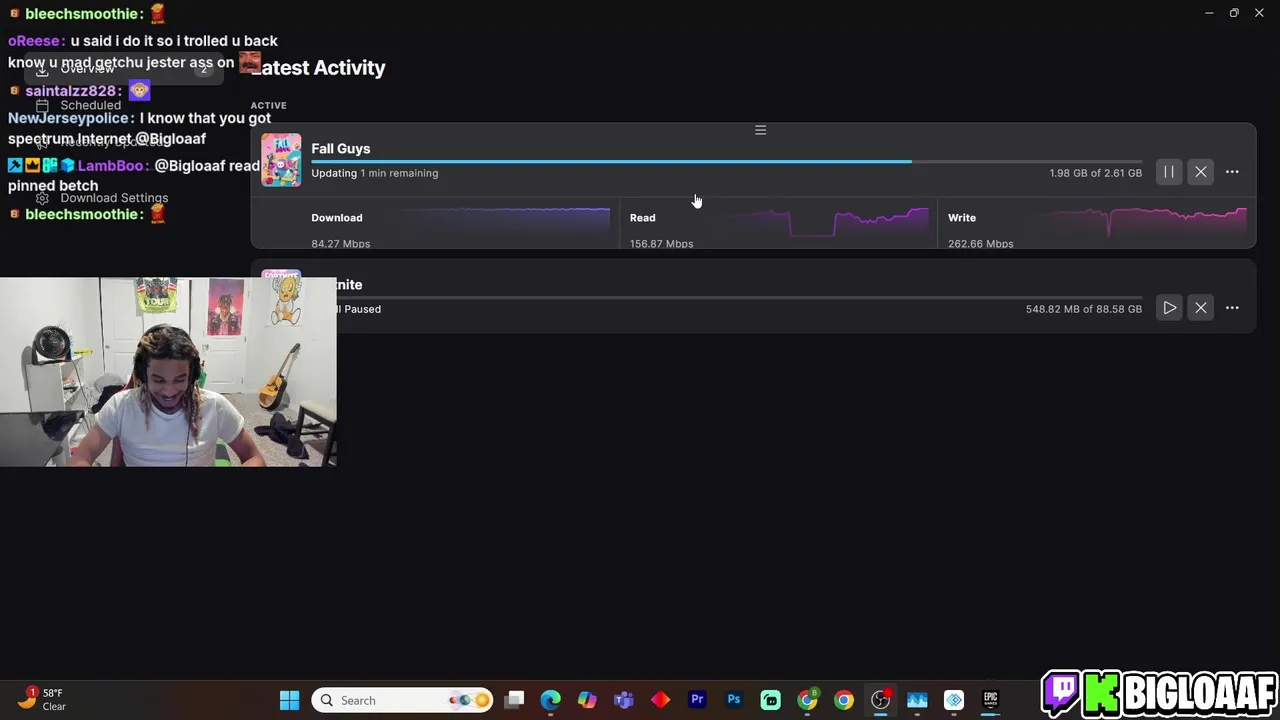Open Microsoft Teams from the taskbar
The image size is (1280, 720).
click(x=624, y=700)
